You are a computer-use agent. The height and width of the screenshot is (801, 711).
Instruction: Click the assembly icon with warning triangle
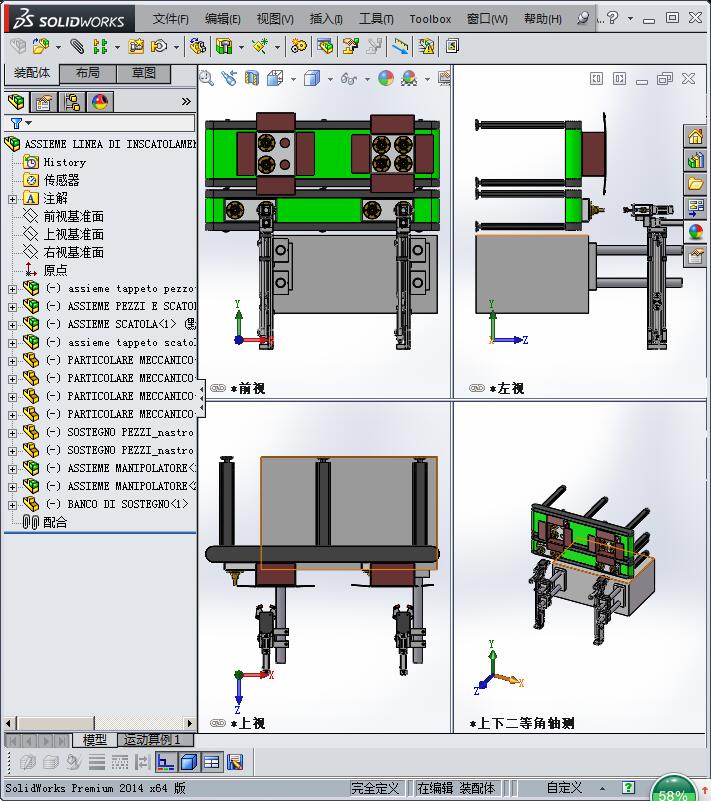[x=426, y=46]
